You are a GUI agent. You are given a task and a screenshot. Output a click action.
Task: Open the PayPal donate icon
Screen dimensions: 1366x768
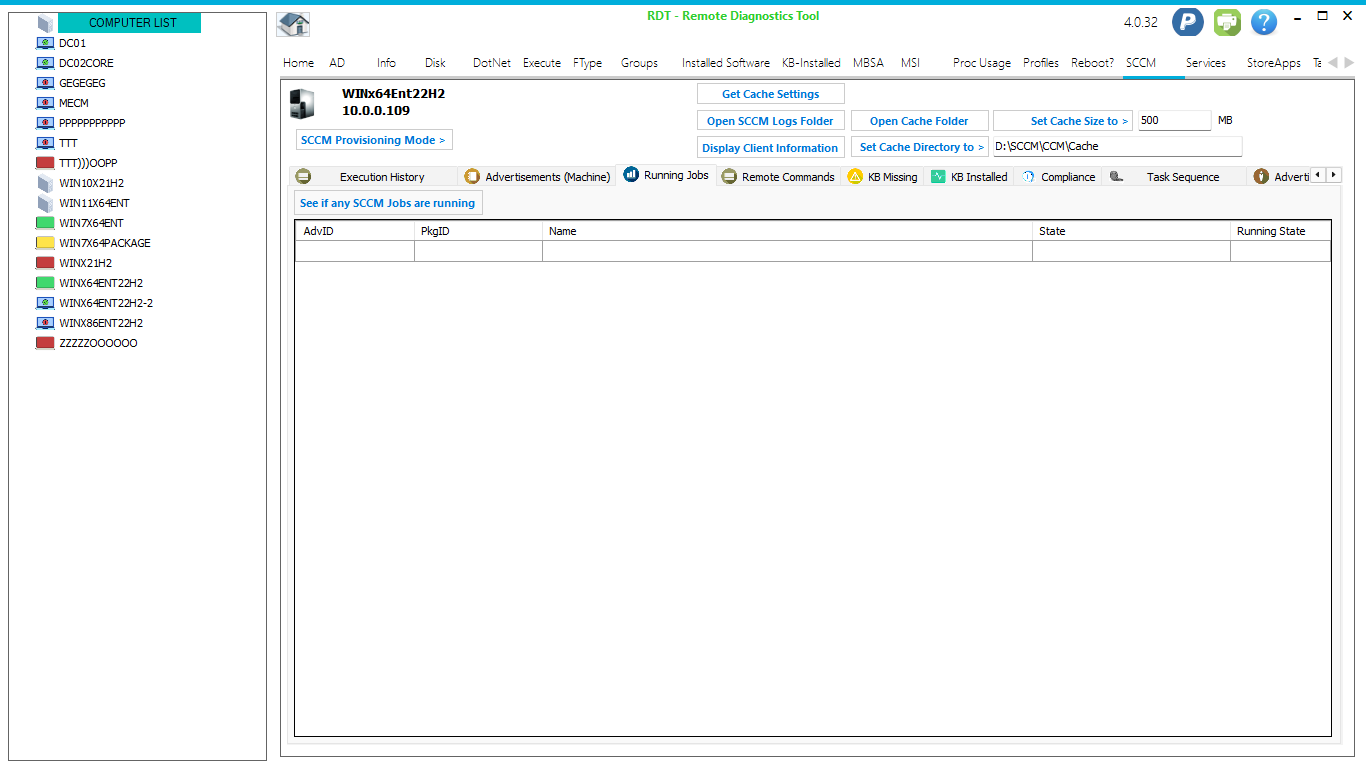tap(1187, 22)
